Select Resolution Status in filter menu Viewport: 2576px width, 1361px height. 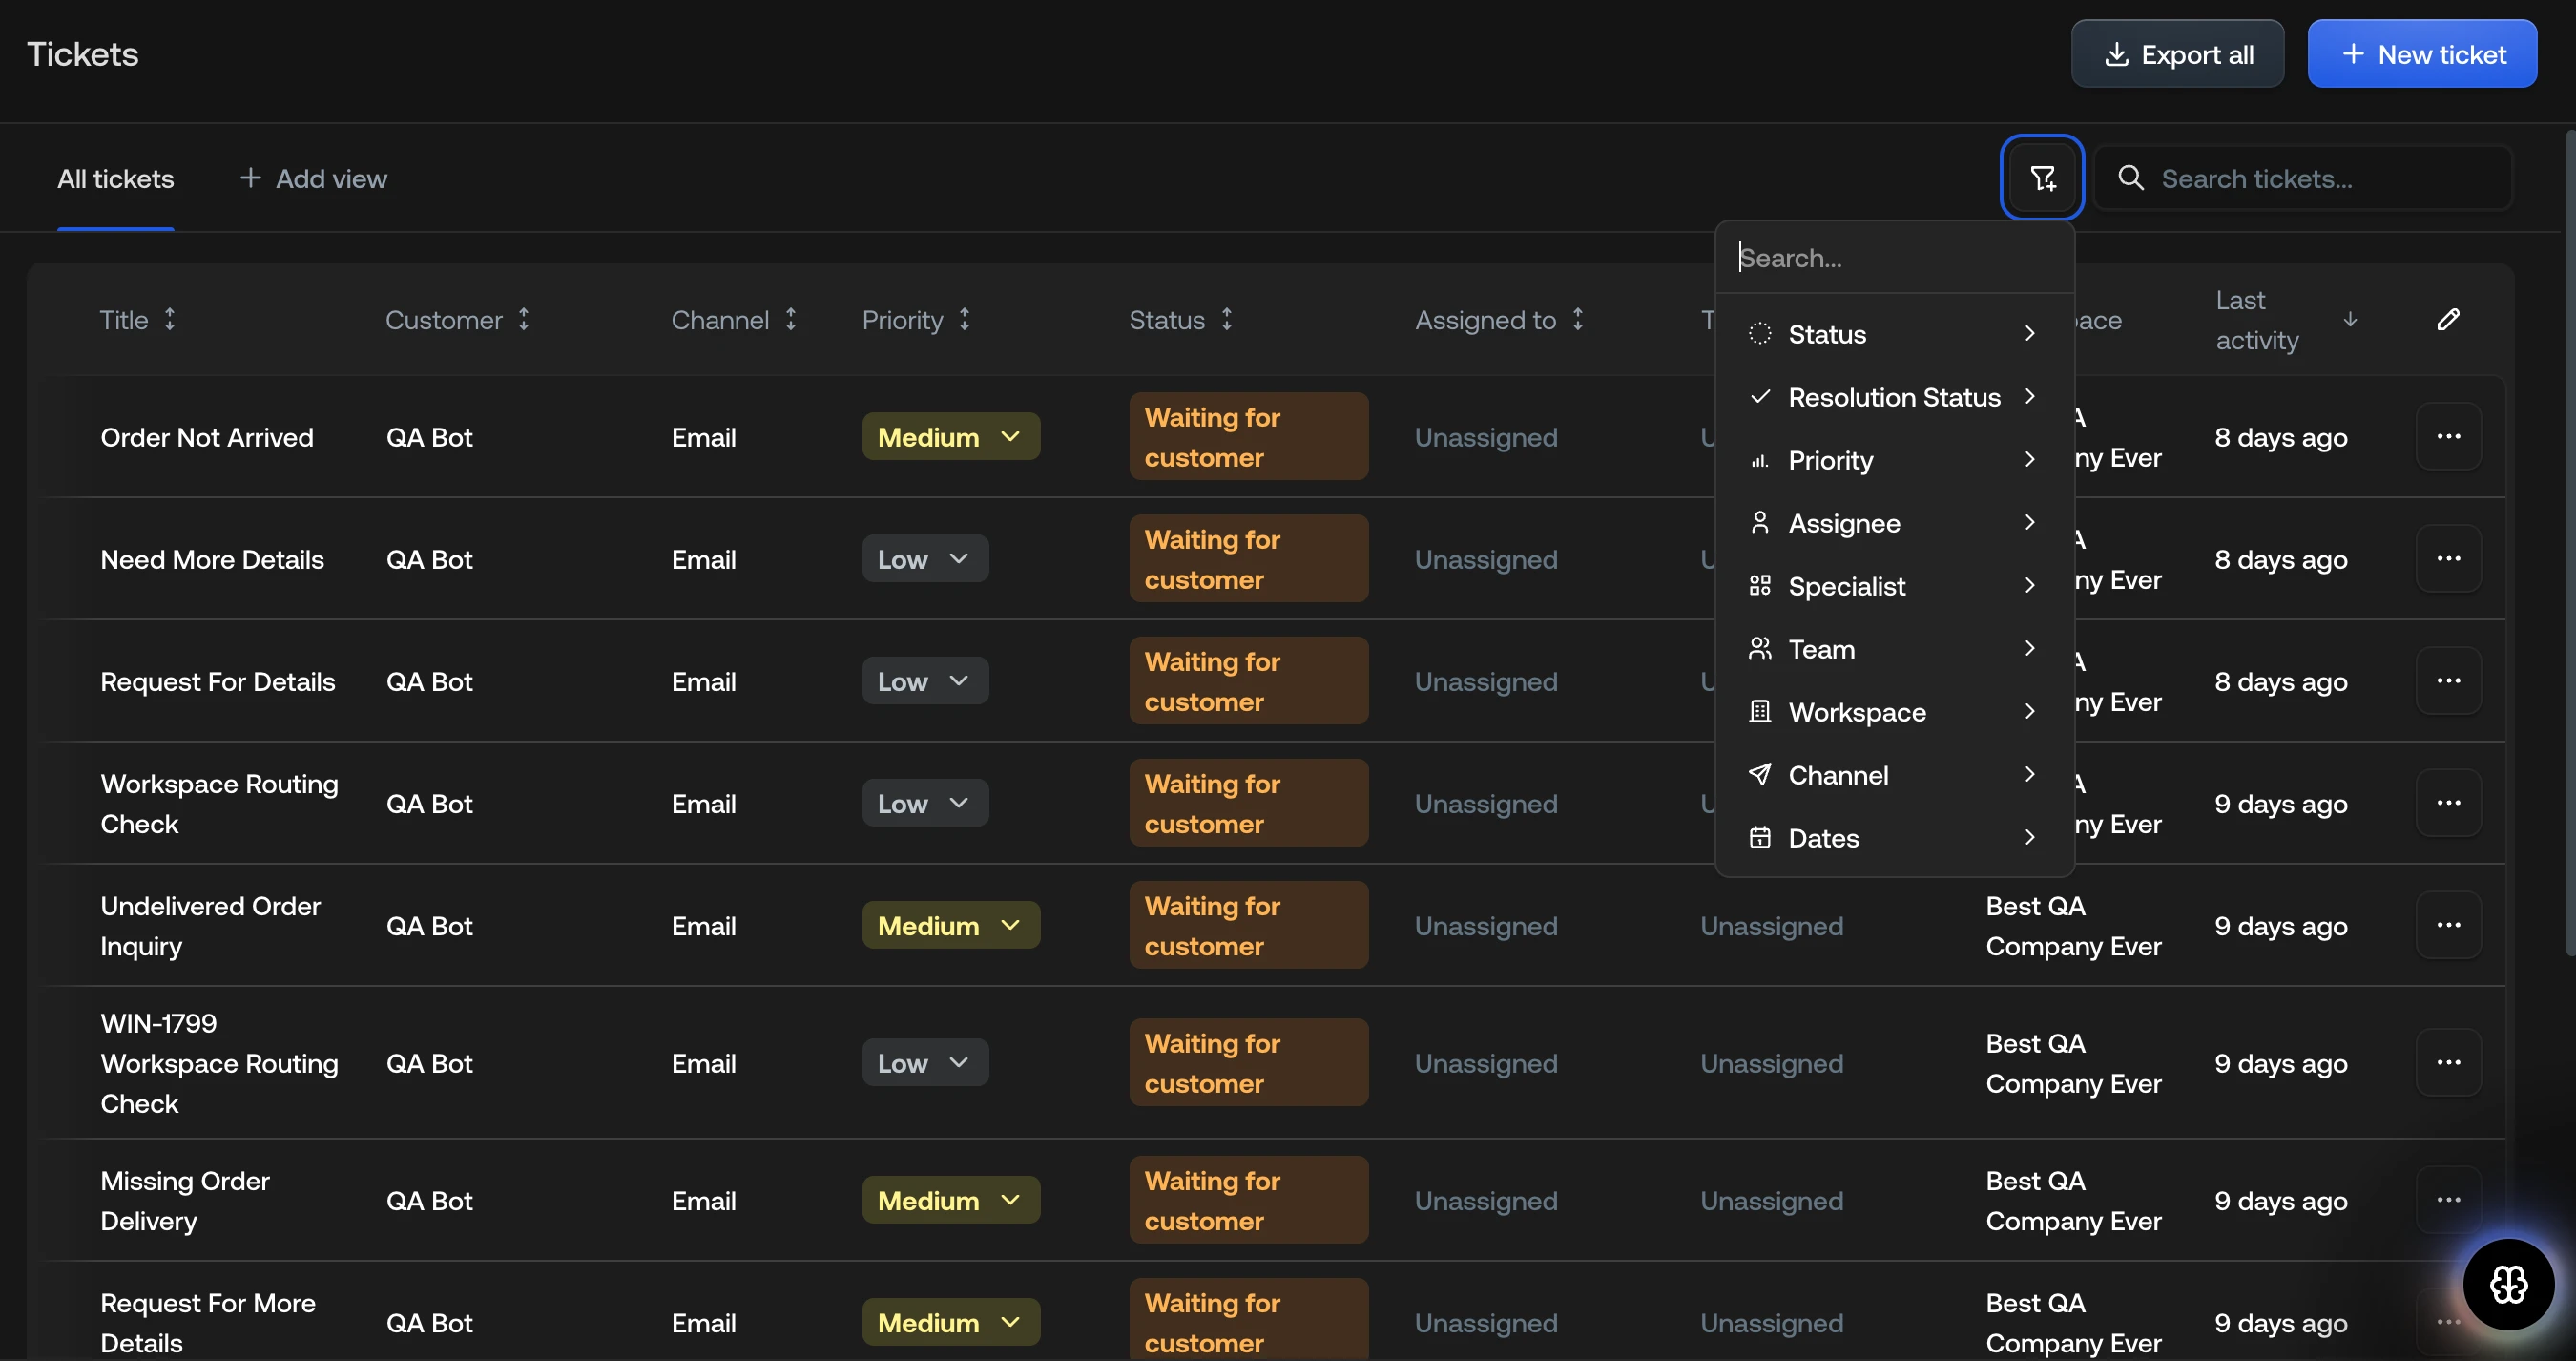click(x=1894, y=397)
